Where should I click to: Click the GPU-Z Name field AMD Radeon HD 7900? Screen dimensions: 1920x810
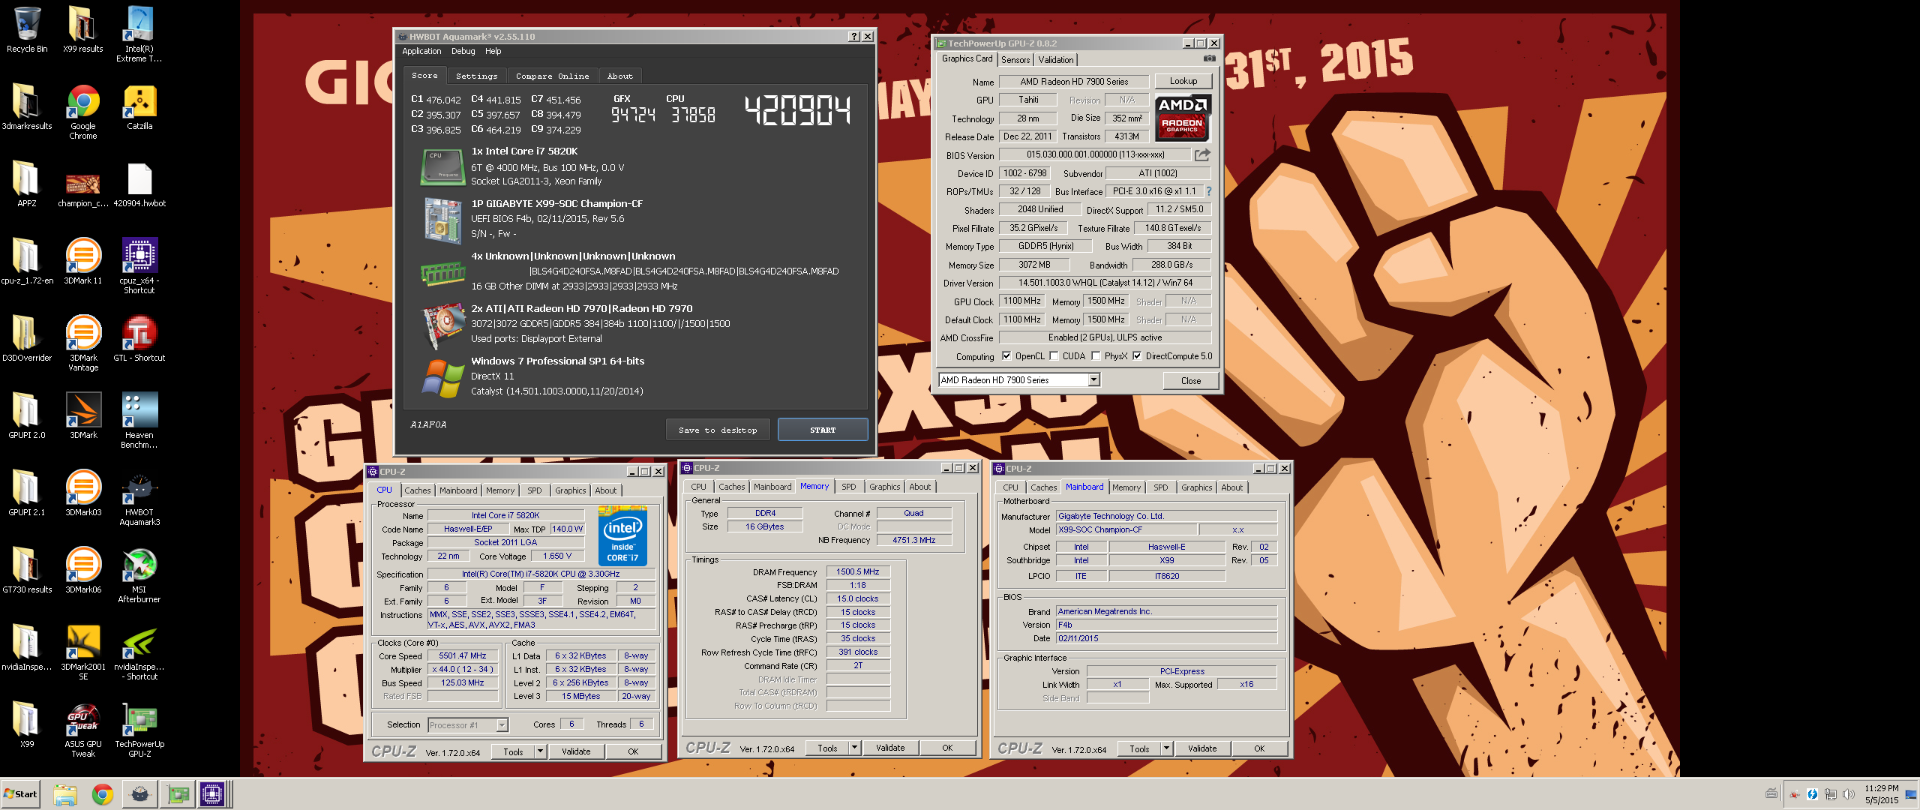coord(1073,82)
